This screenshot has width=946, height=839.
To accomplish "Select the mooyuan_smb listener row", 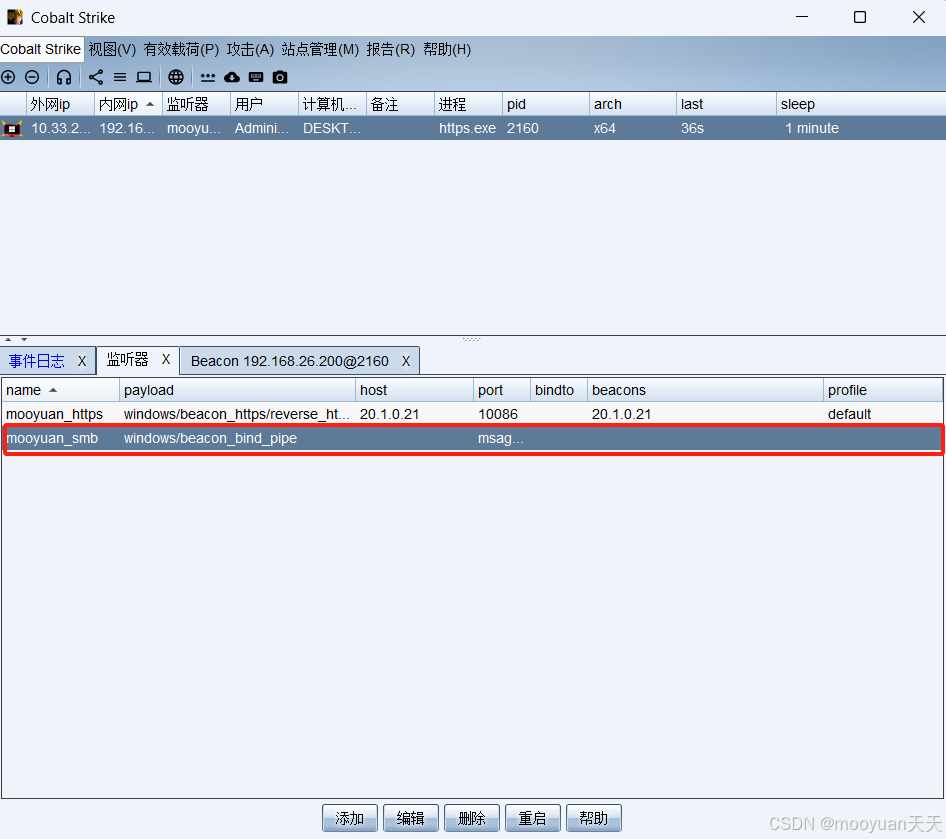I will [x=472, y=438].
